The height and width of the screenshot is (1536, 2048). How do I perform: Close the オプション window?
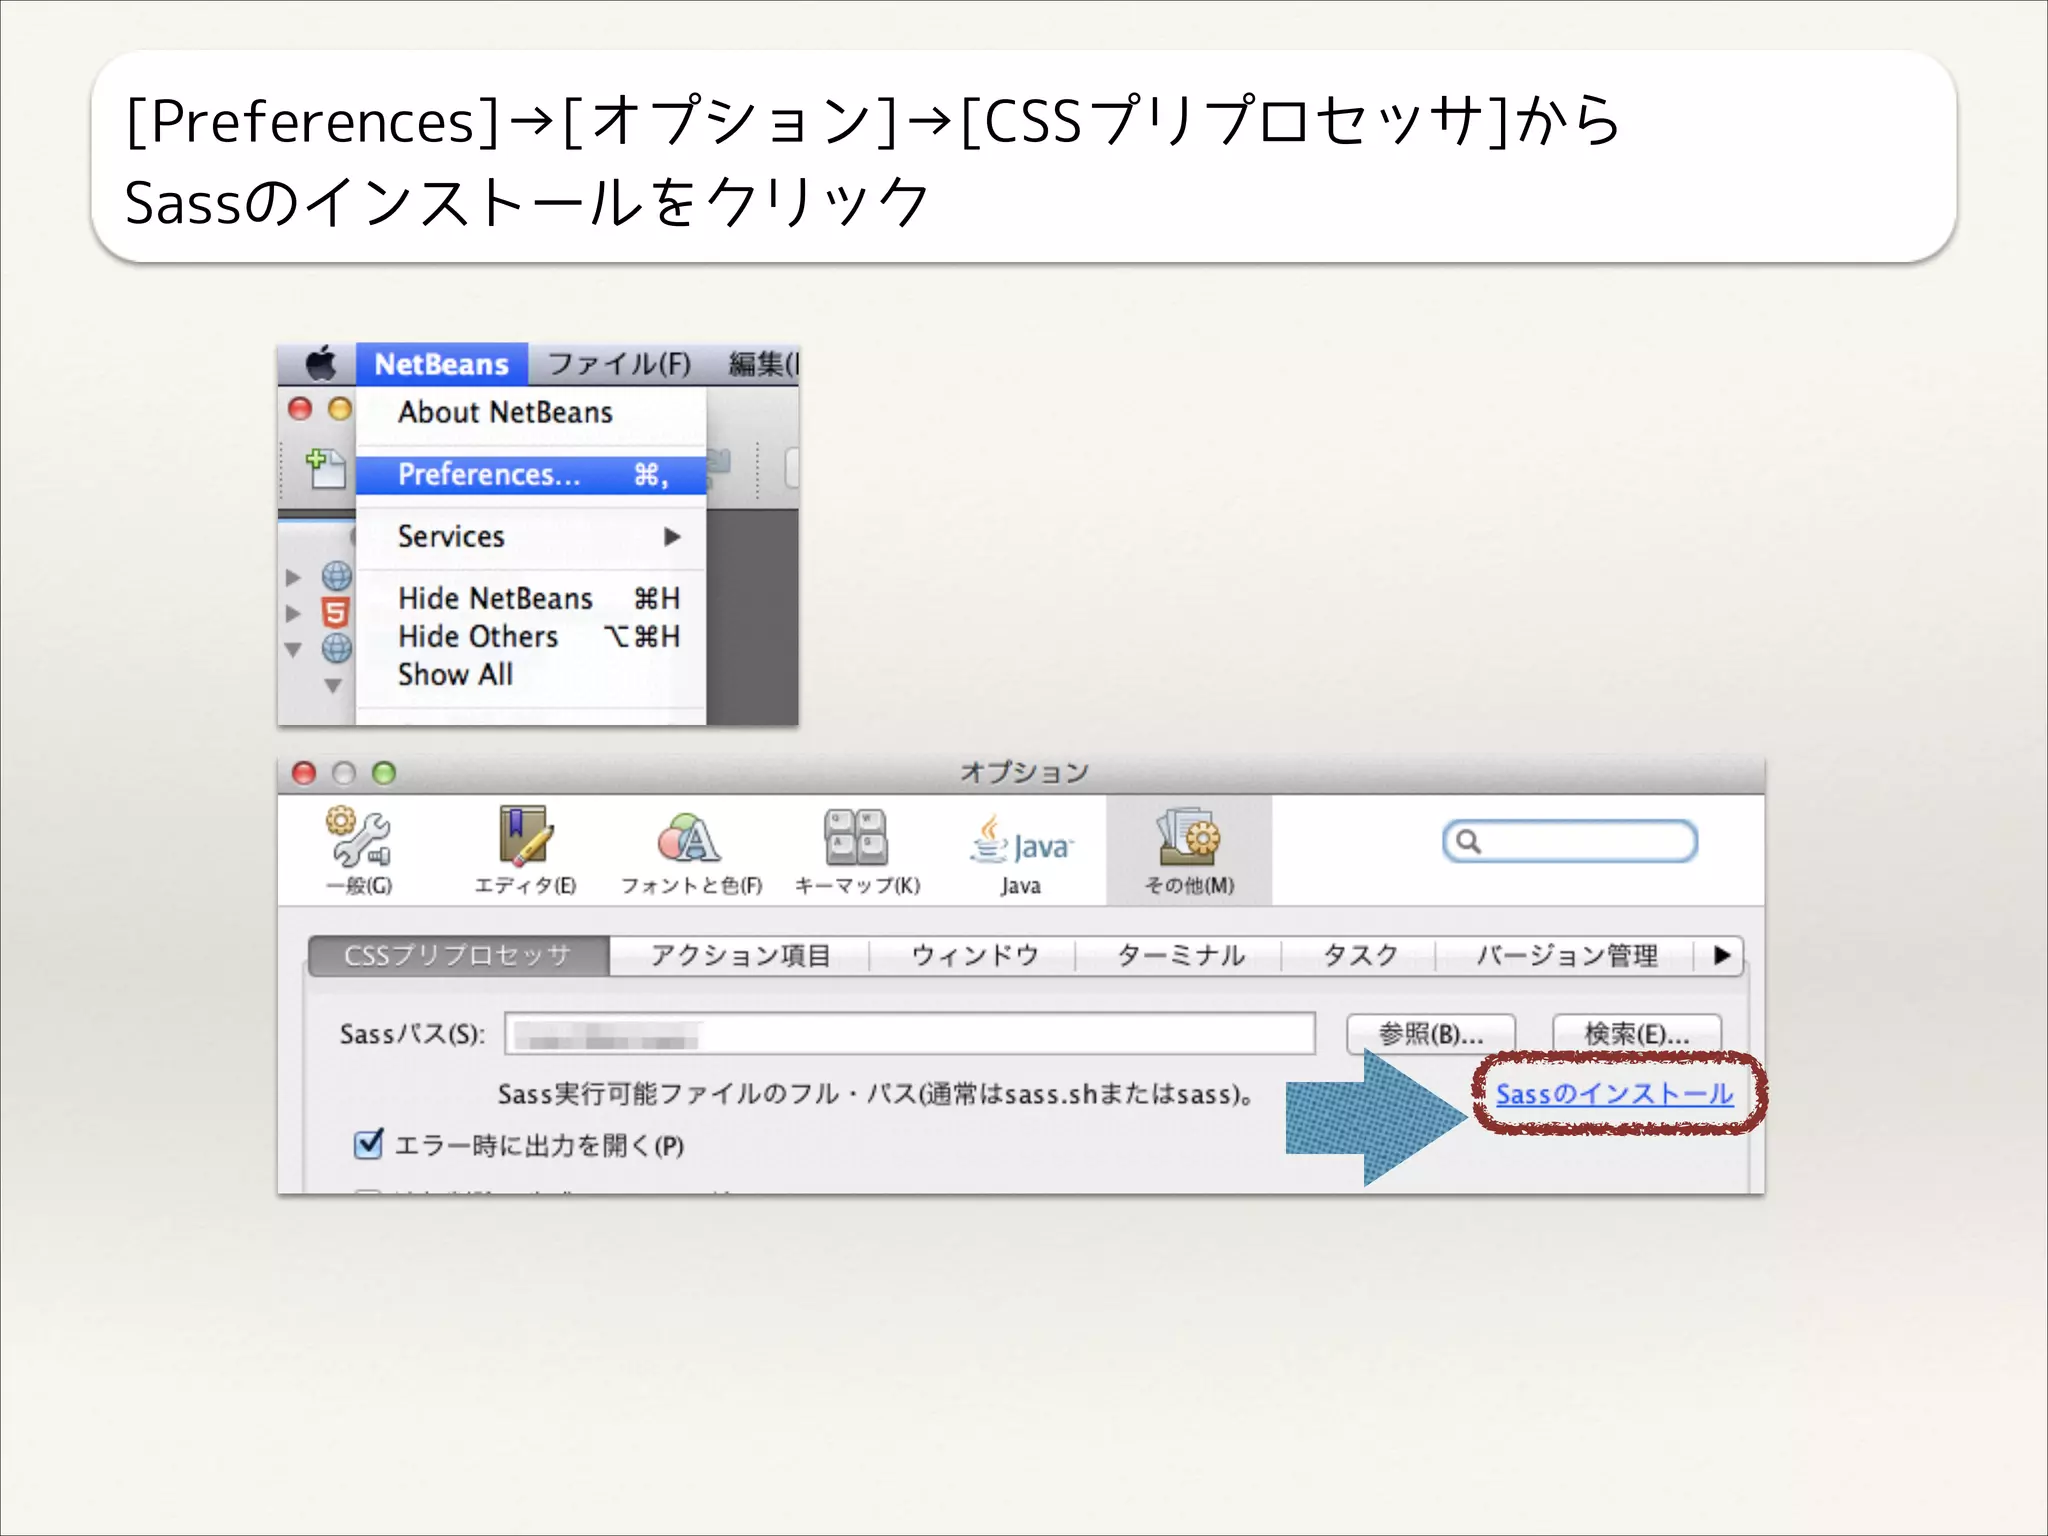coord(304,773)
